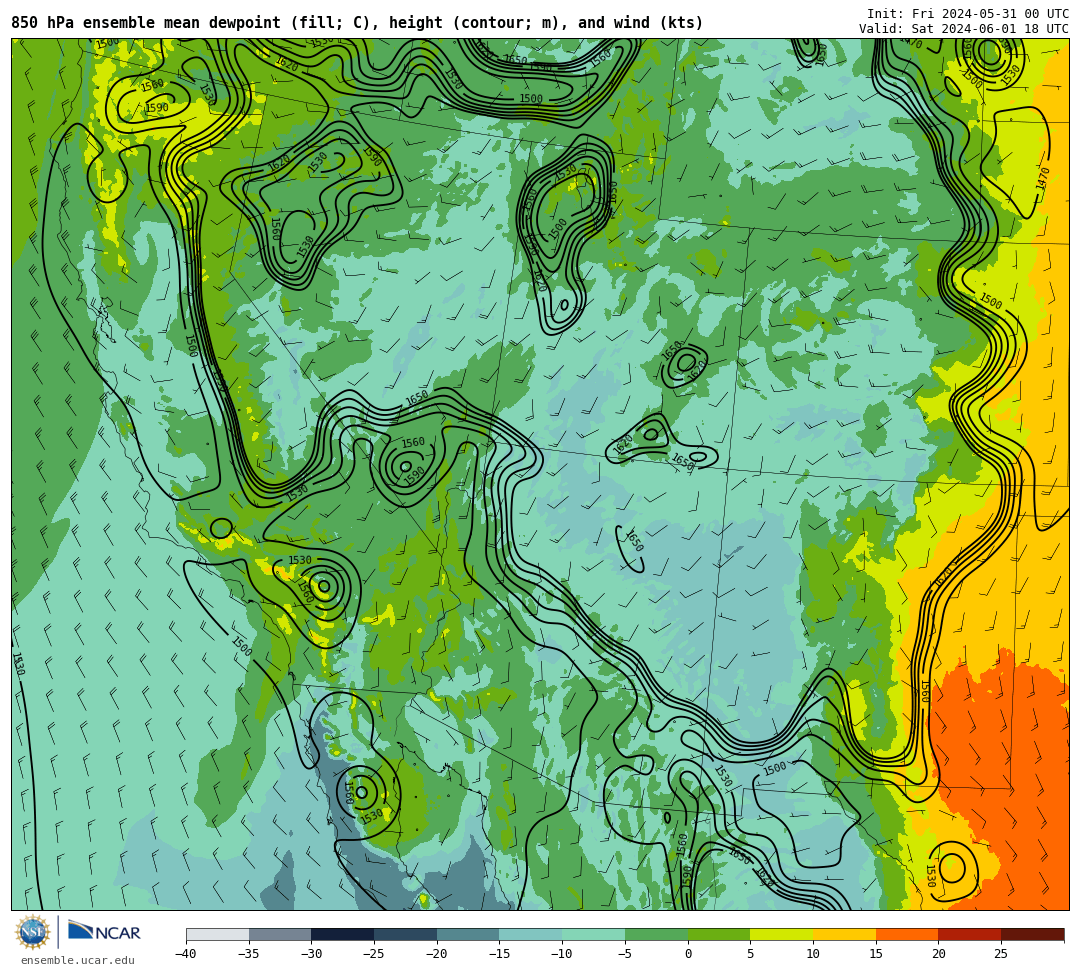The image size is (1080, 973).
Task: Click the positive 10 colorbar tick label
Action: (x=813, y=954)
